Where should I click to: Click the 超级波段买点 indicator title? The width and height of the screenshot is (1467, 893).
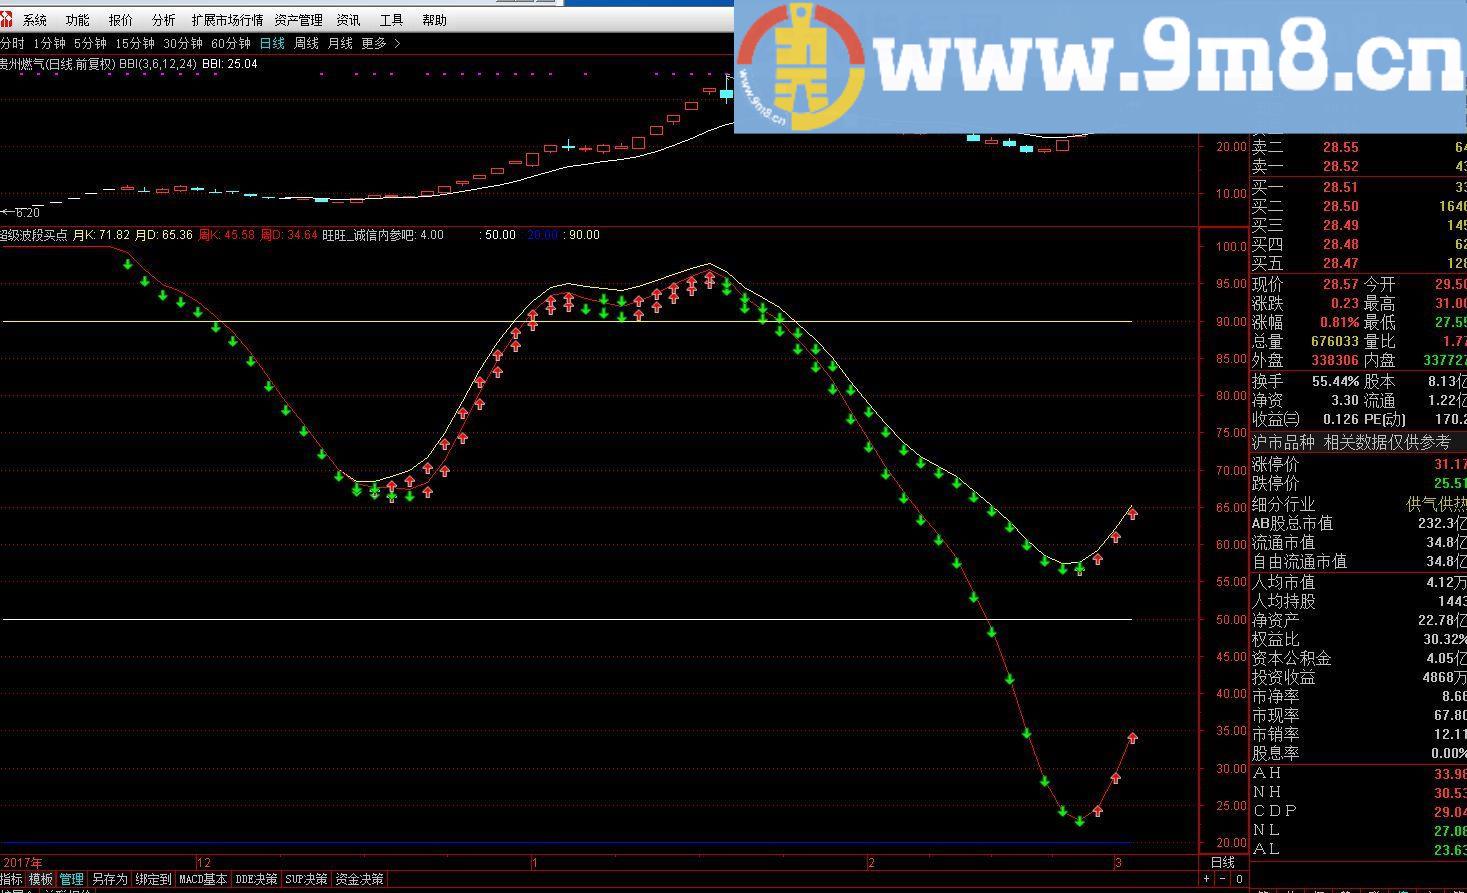tap(34, 235)
